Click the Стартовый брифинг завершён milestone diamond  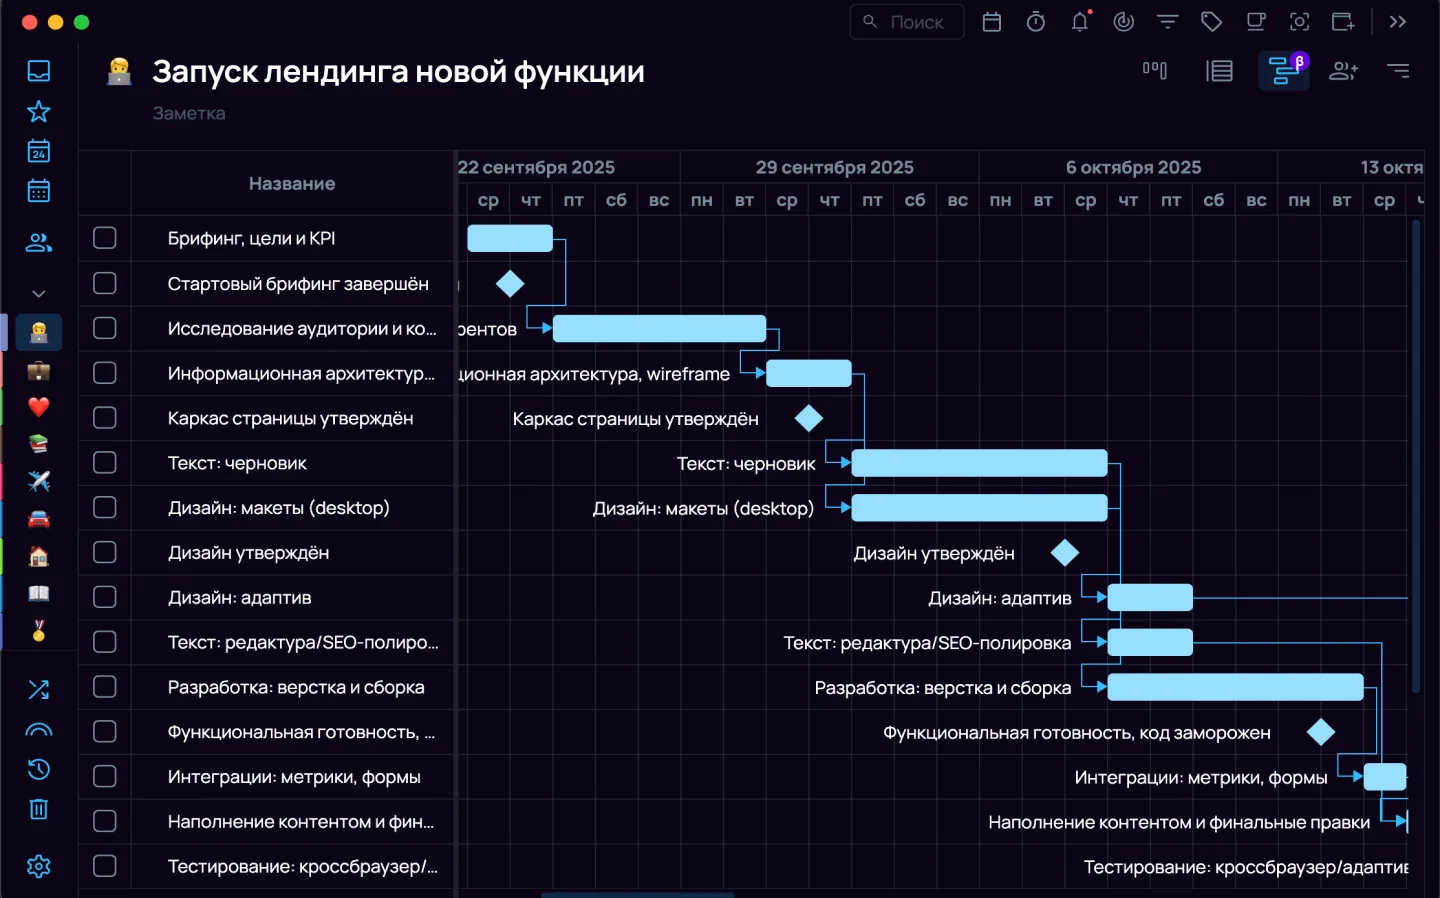510,284
